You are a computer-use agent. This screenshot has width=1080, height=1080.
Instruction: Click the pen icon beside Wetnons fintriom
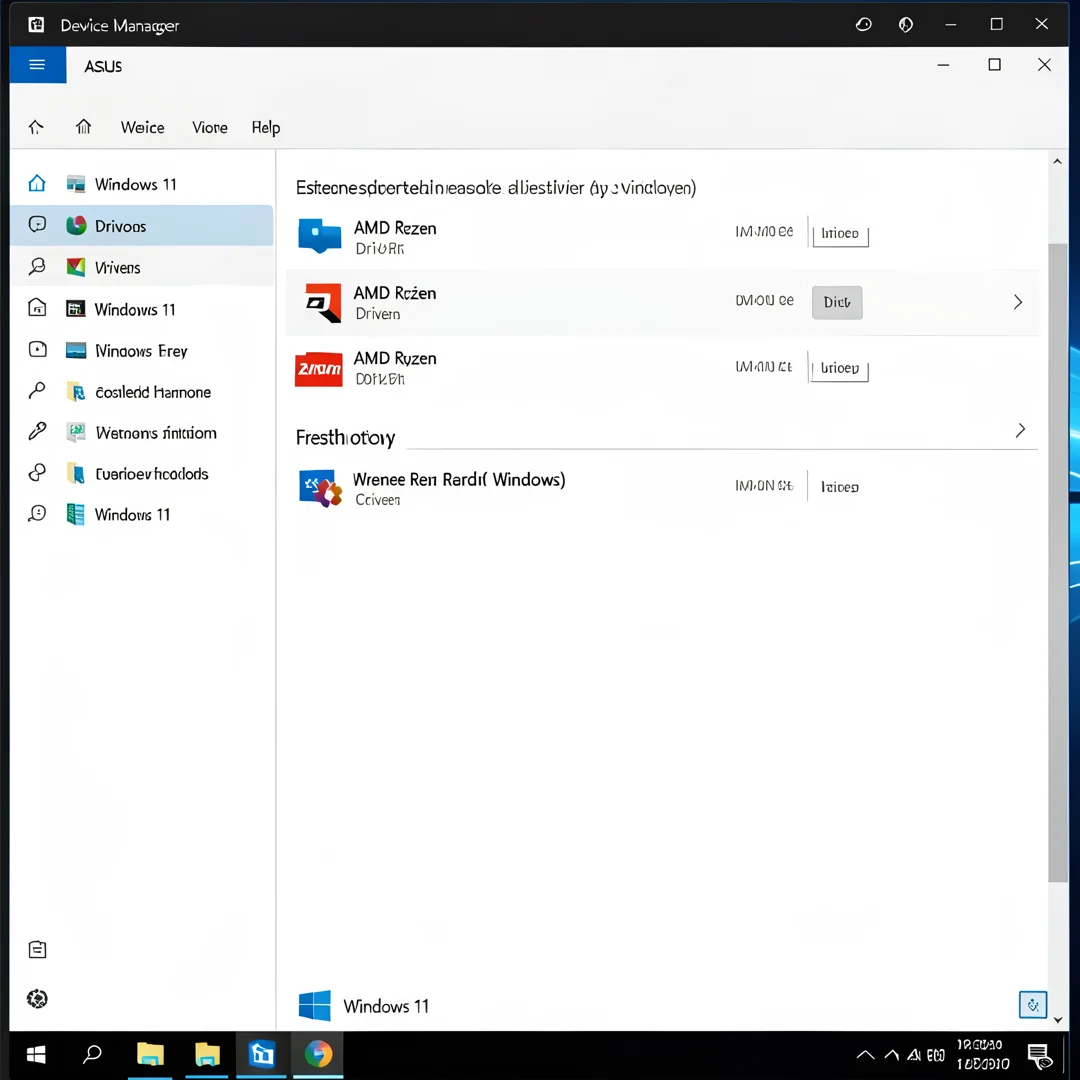pyautogui.click(x=37, y=431)
